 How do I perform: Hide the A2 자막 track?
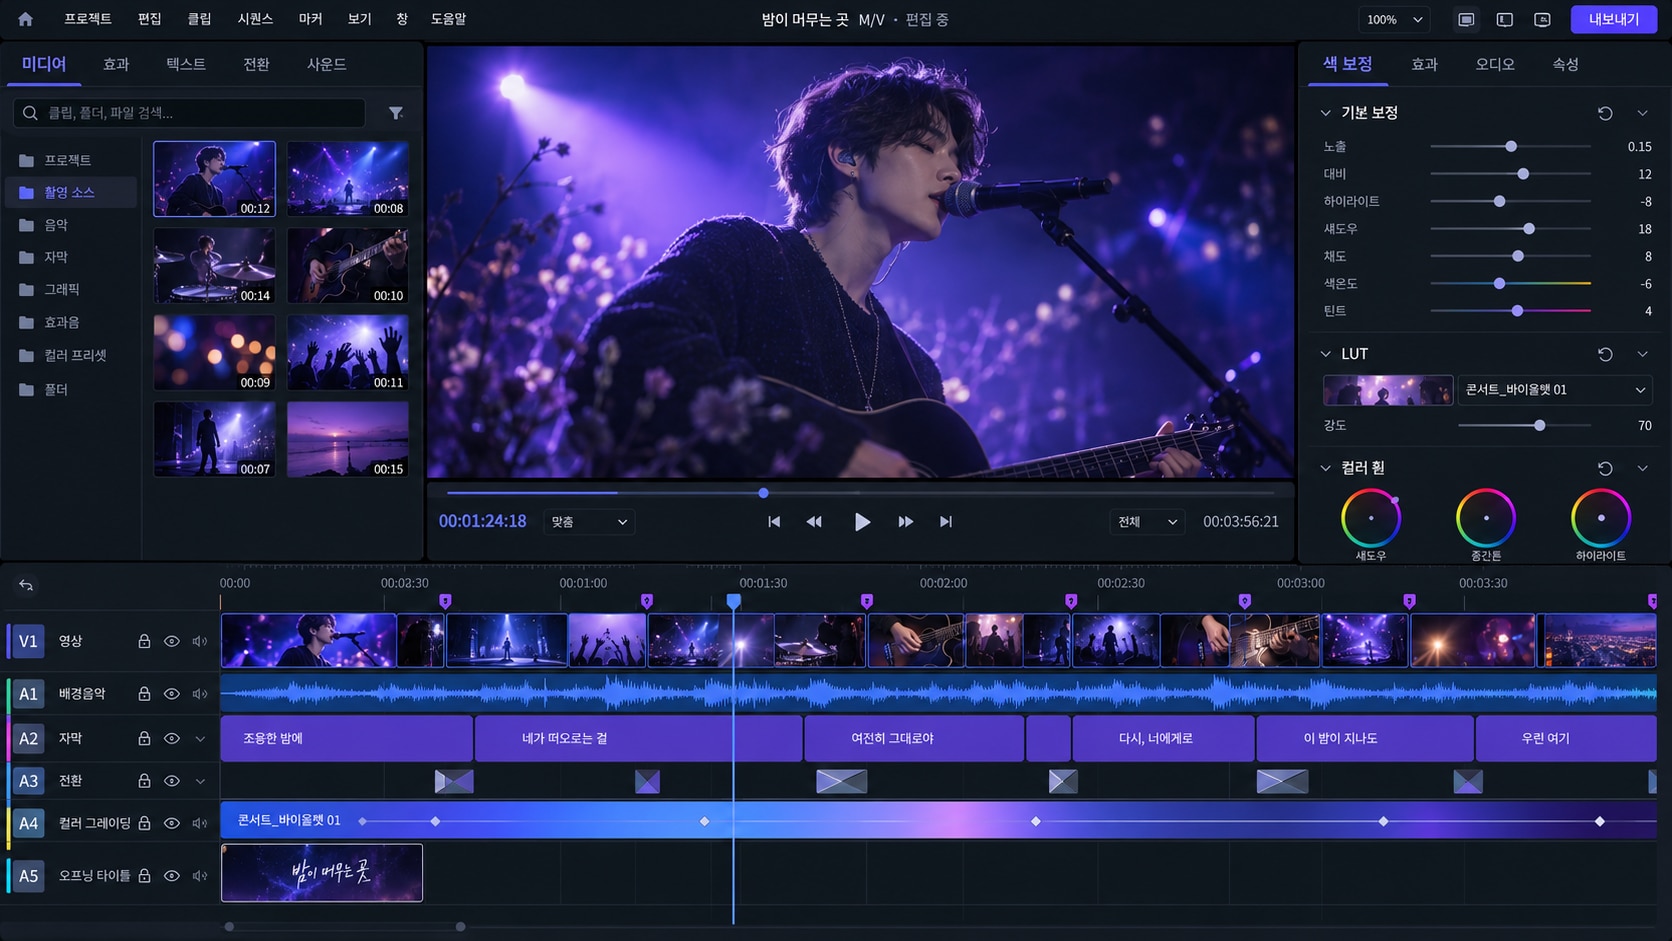[172, 738]
